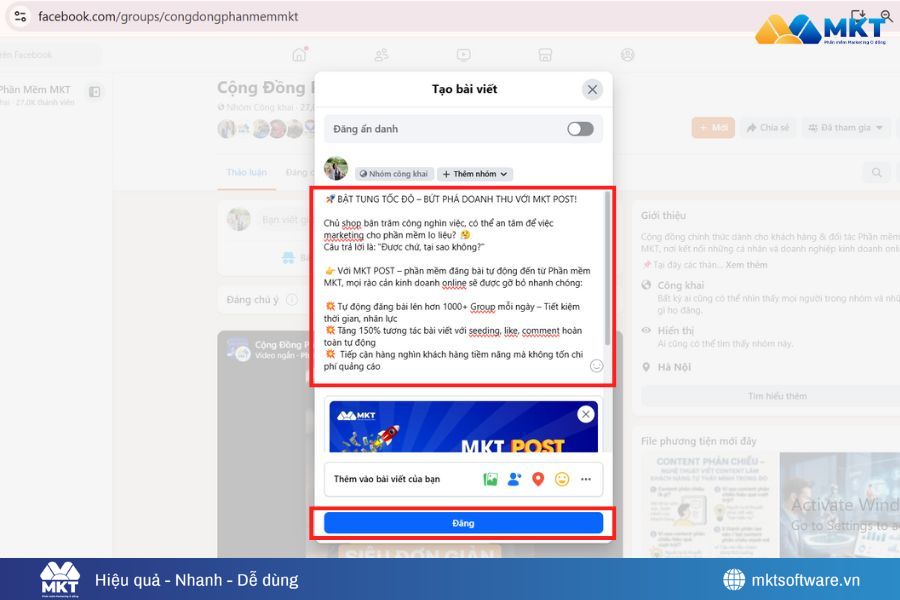Remove the MKT POST link preview
The width and height of the screenshot is (900, 600).
coord(585,414)
